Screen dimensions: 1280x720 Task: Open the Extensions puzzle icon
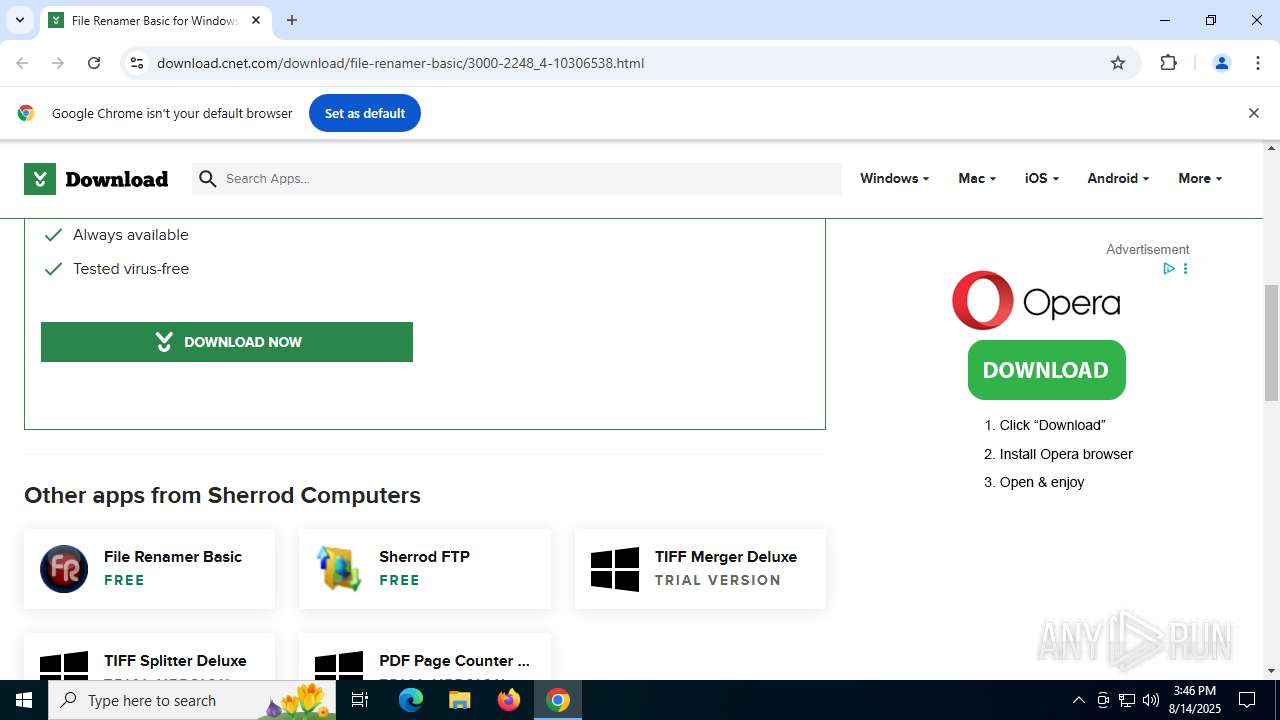pos(1168,63)
